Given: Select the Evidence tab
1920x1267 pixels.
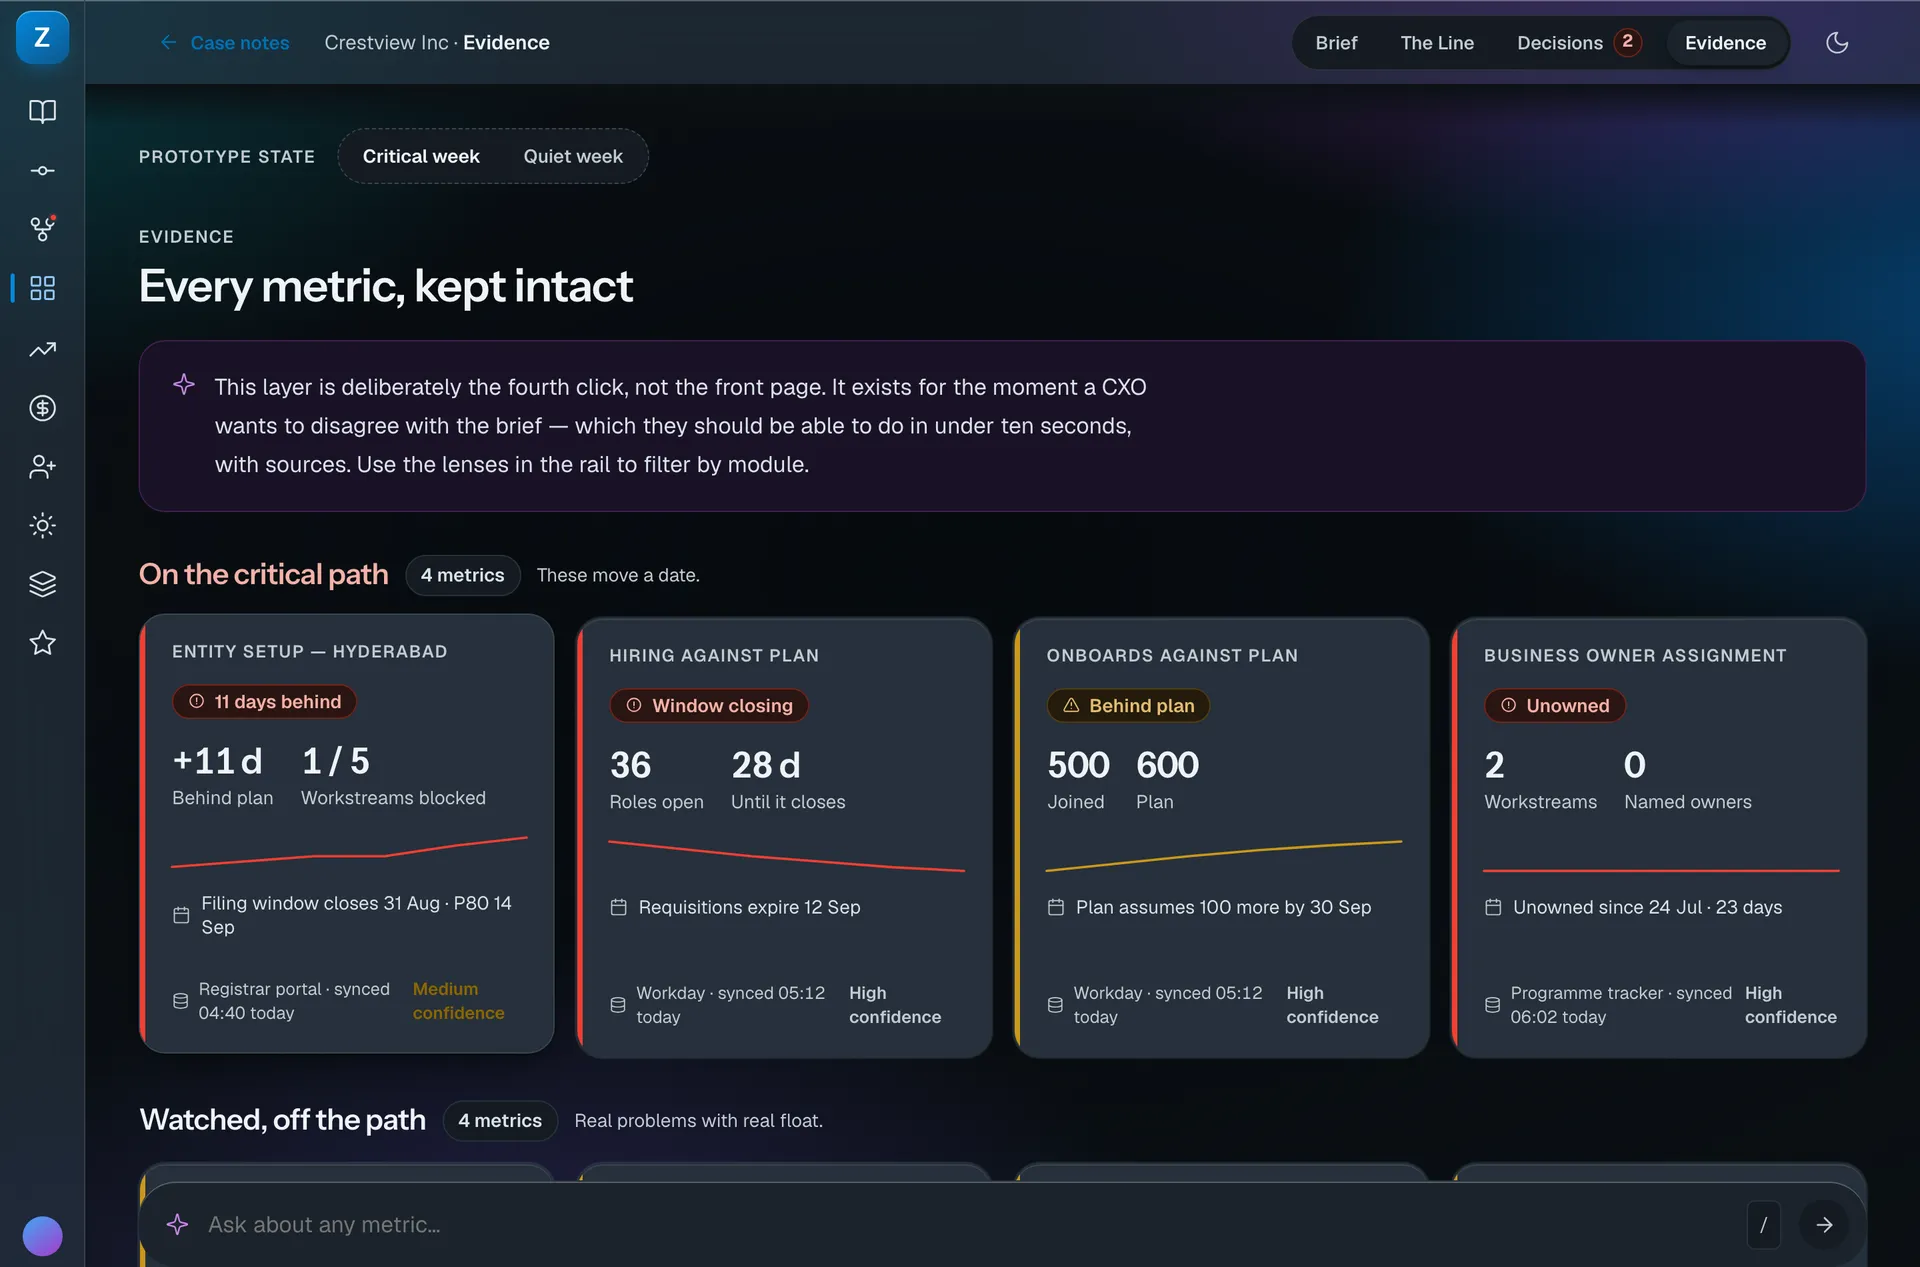Looking at the screenshot, I should coord(1725,43).
